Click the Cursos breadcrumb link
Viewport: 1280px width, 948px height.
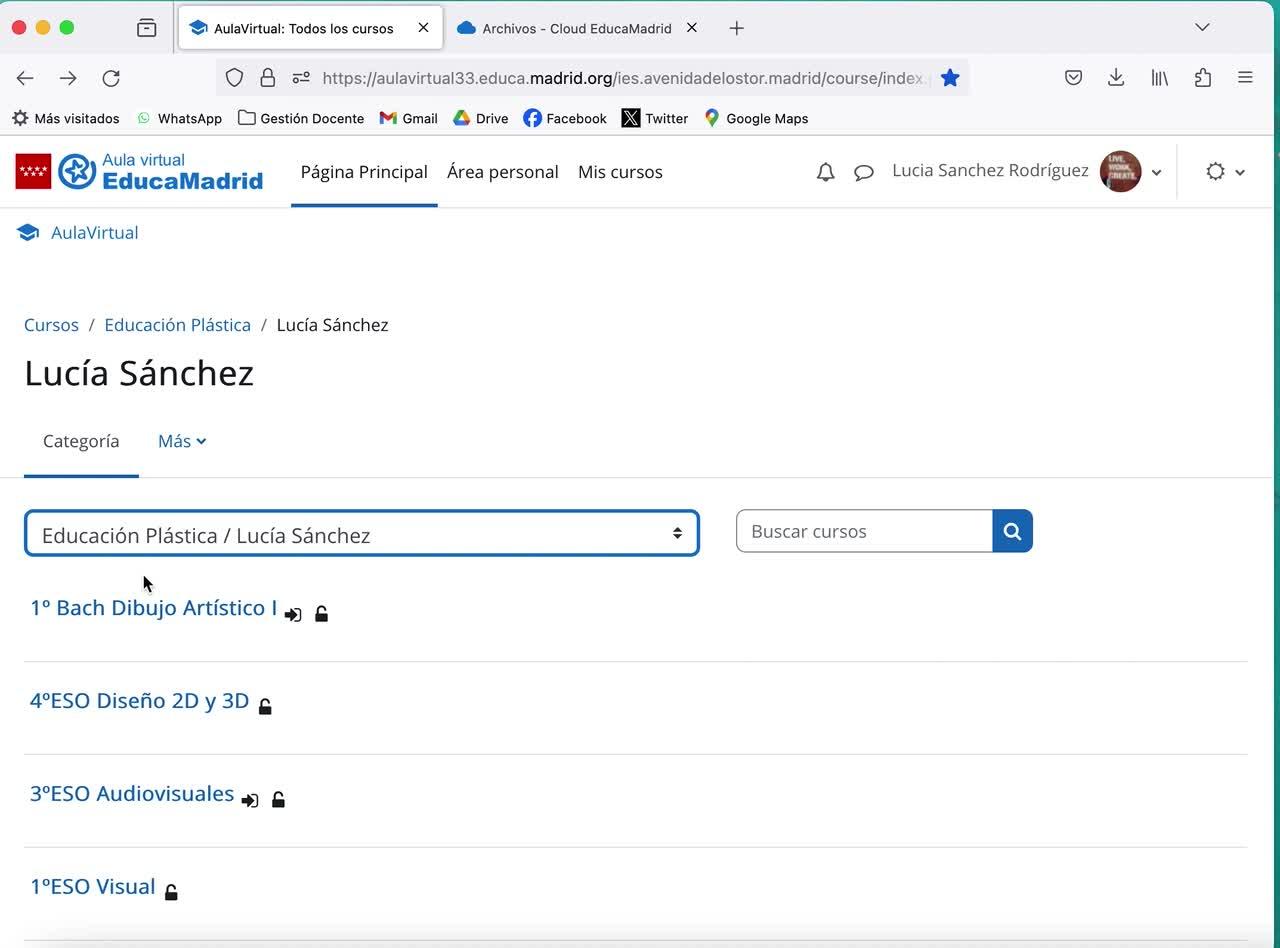click(x=51, y=325)
